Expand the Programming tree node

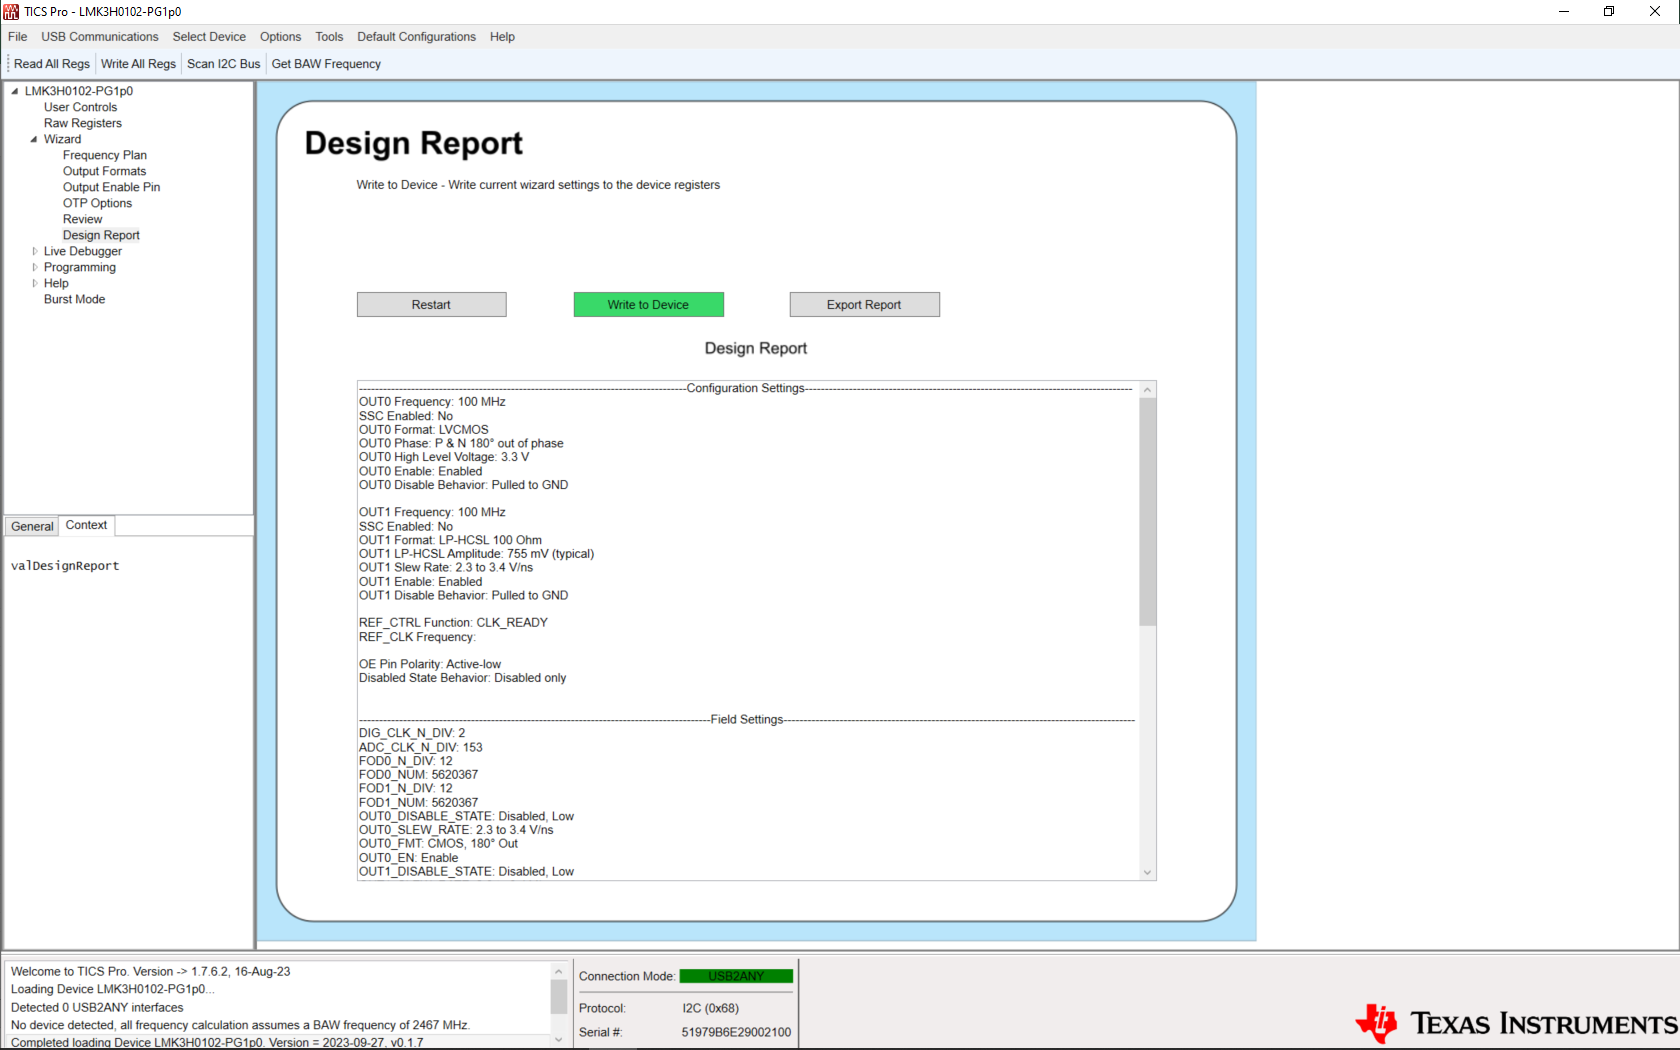[34, 267]
